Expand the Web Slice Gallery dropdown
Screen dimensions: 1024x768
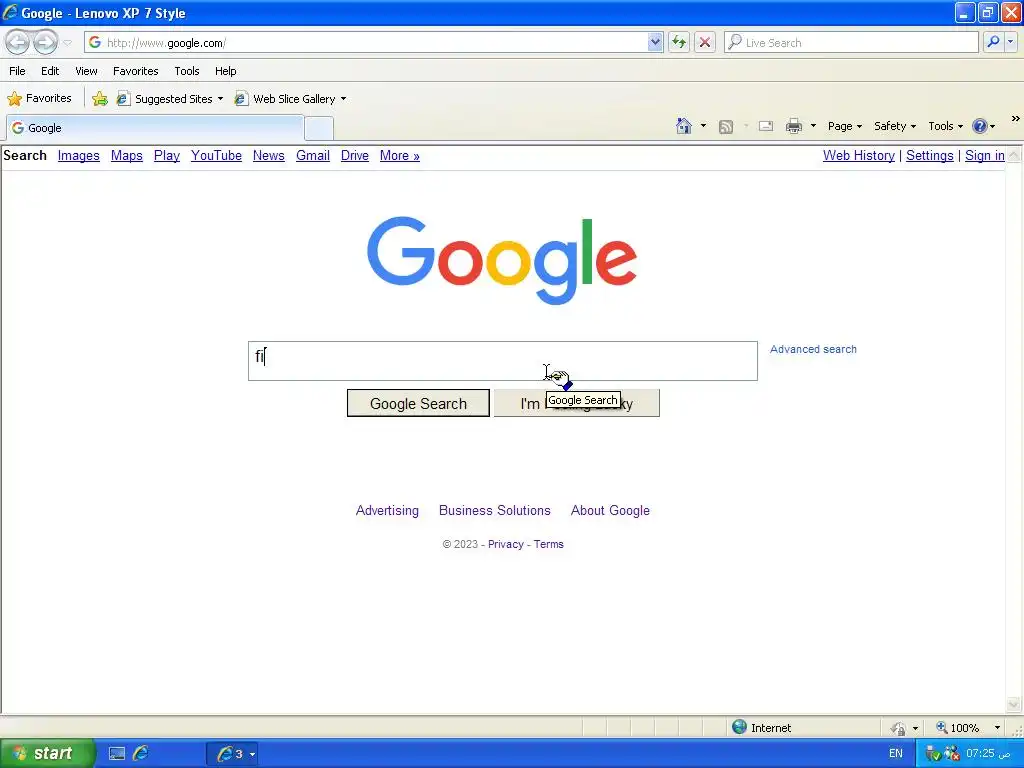point(344,99)
